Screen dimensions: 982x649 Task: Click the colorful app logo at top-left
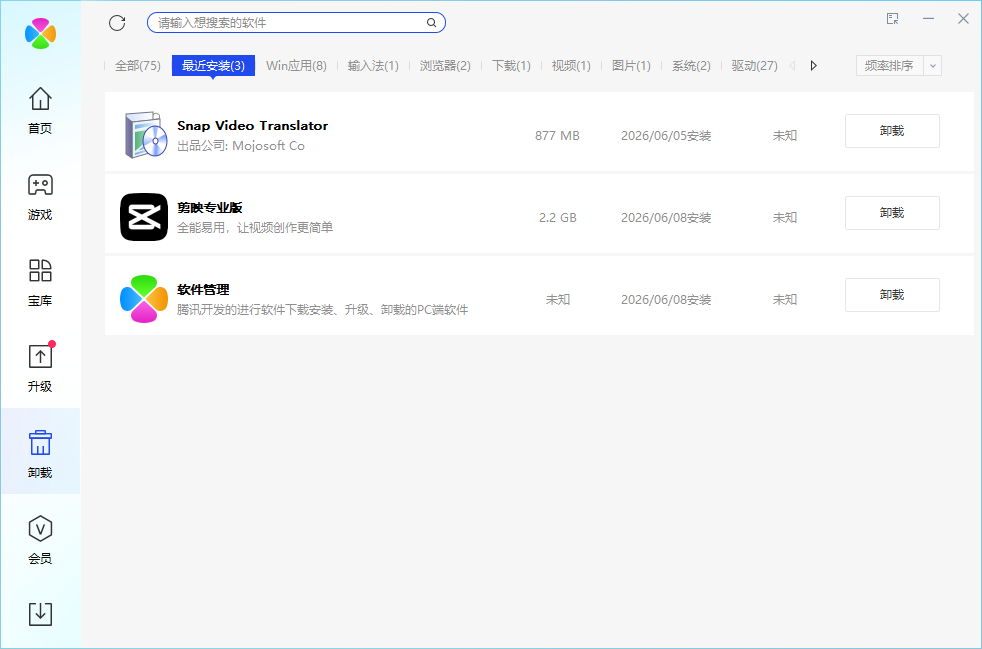click(41, 33)
